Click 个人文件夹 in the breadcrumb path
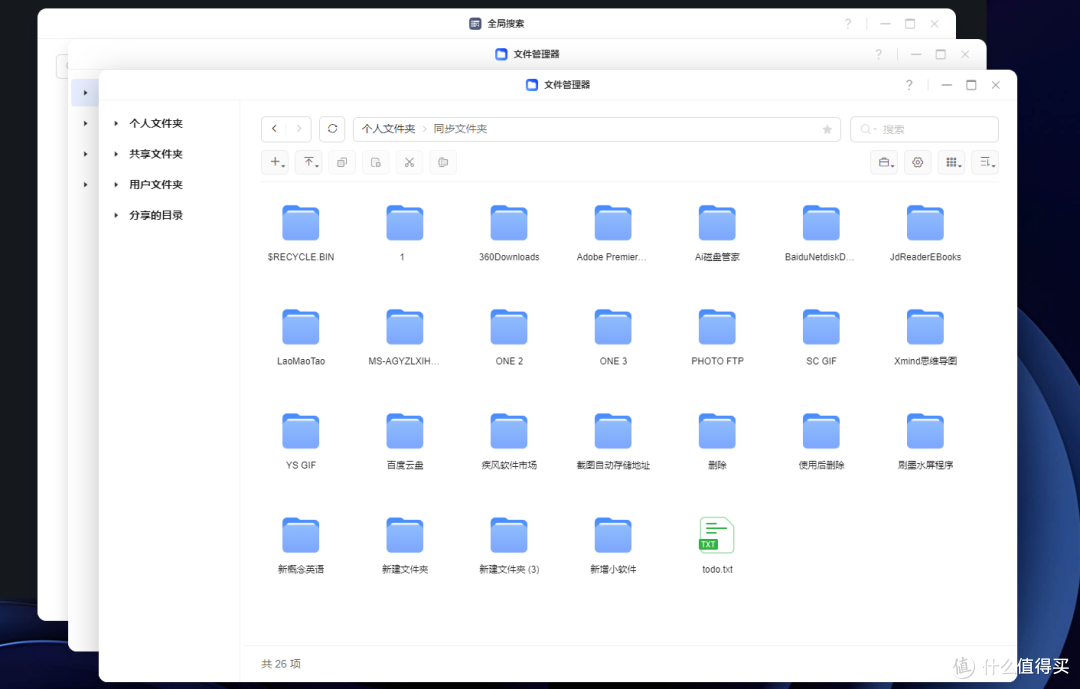Screen dimensions: 1080x689 (x=388, y=130)
